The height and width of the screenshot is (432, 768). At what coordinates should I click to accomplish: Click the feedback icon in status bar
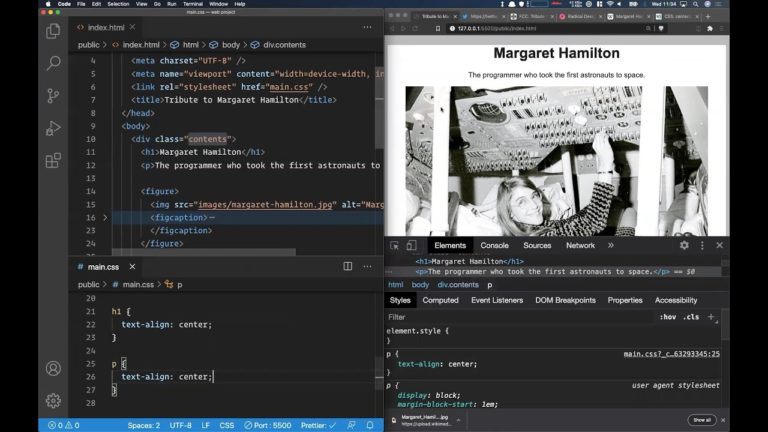point(351,425)
